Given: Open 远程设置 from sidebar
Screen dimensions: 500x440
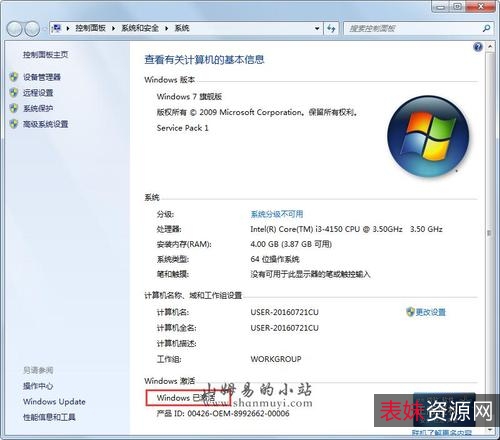Looking at the screenshot, I should tap(38, 92).
